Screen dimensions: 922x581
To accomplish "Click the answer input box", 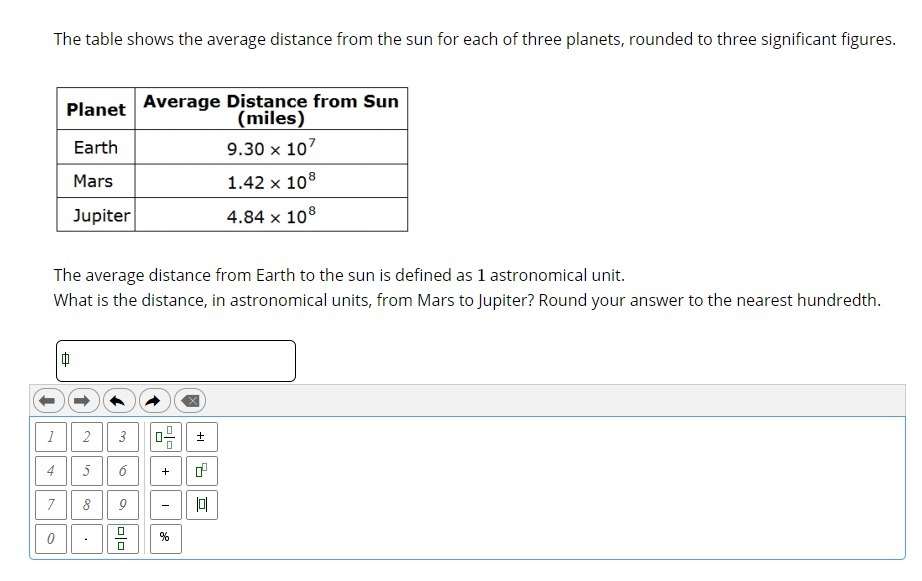I will [x=176, y=360].
